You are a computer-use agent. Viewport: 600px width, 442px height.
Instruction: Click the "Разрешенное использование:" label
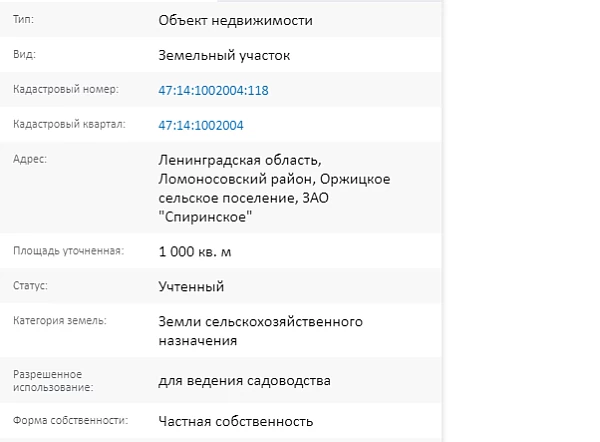[x=53, y=381]
